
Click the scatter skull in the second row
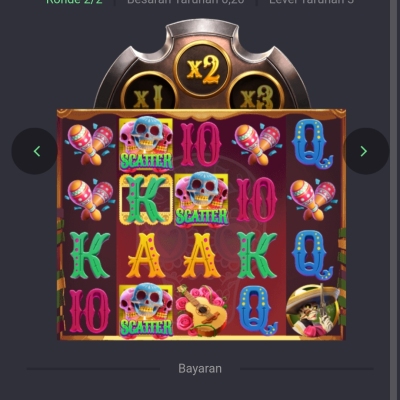coord(202,199)
